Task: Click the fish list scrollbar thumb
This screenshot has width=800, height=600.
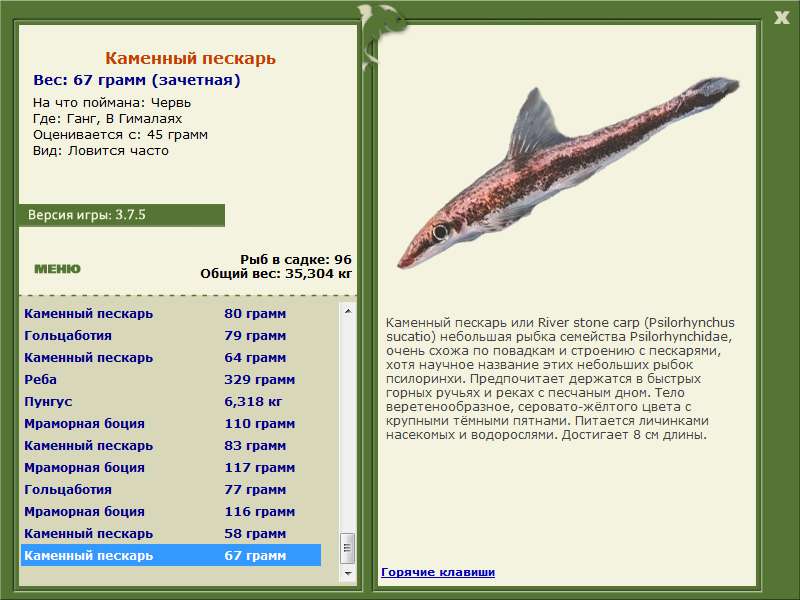Action: (348, 548)
